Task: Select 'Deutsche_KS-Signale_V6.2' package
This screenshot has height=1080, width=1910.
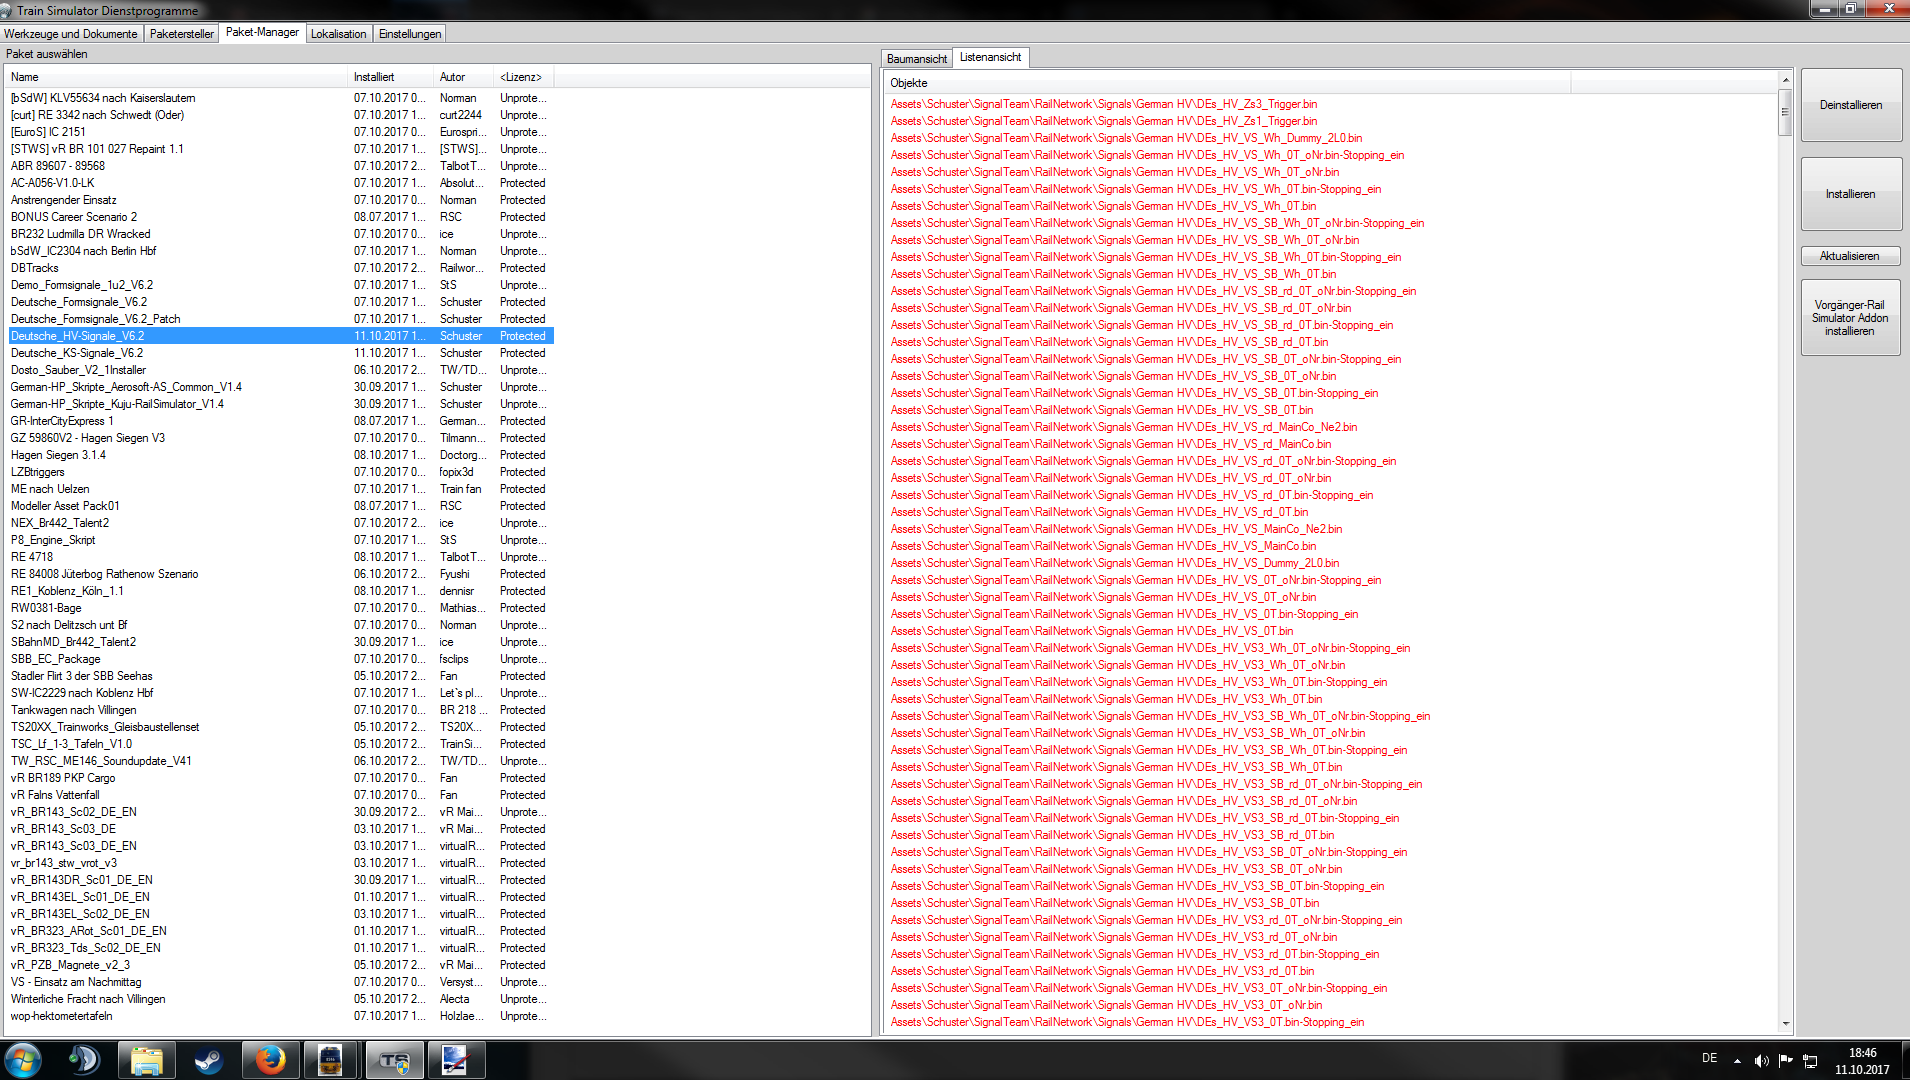Action: click(x=281, y=353)
